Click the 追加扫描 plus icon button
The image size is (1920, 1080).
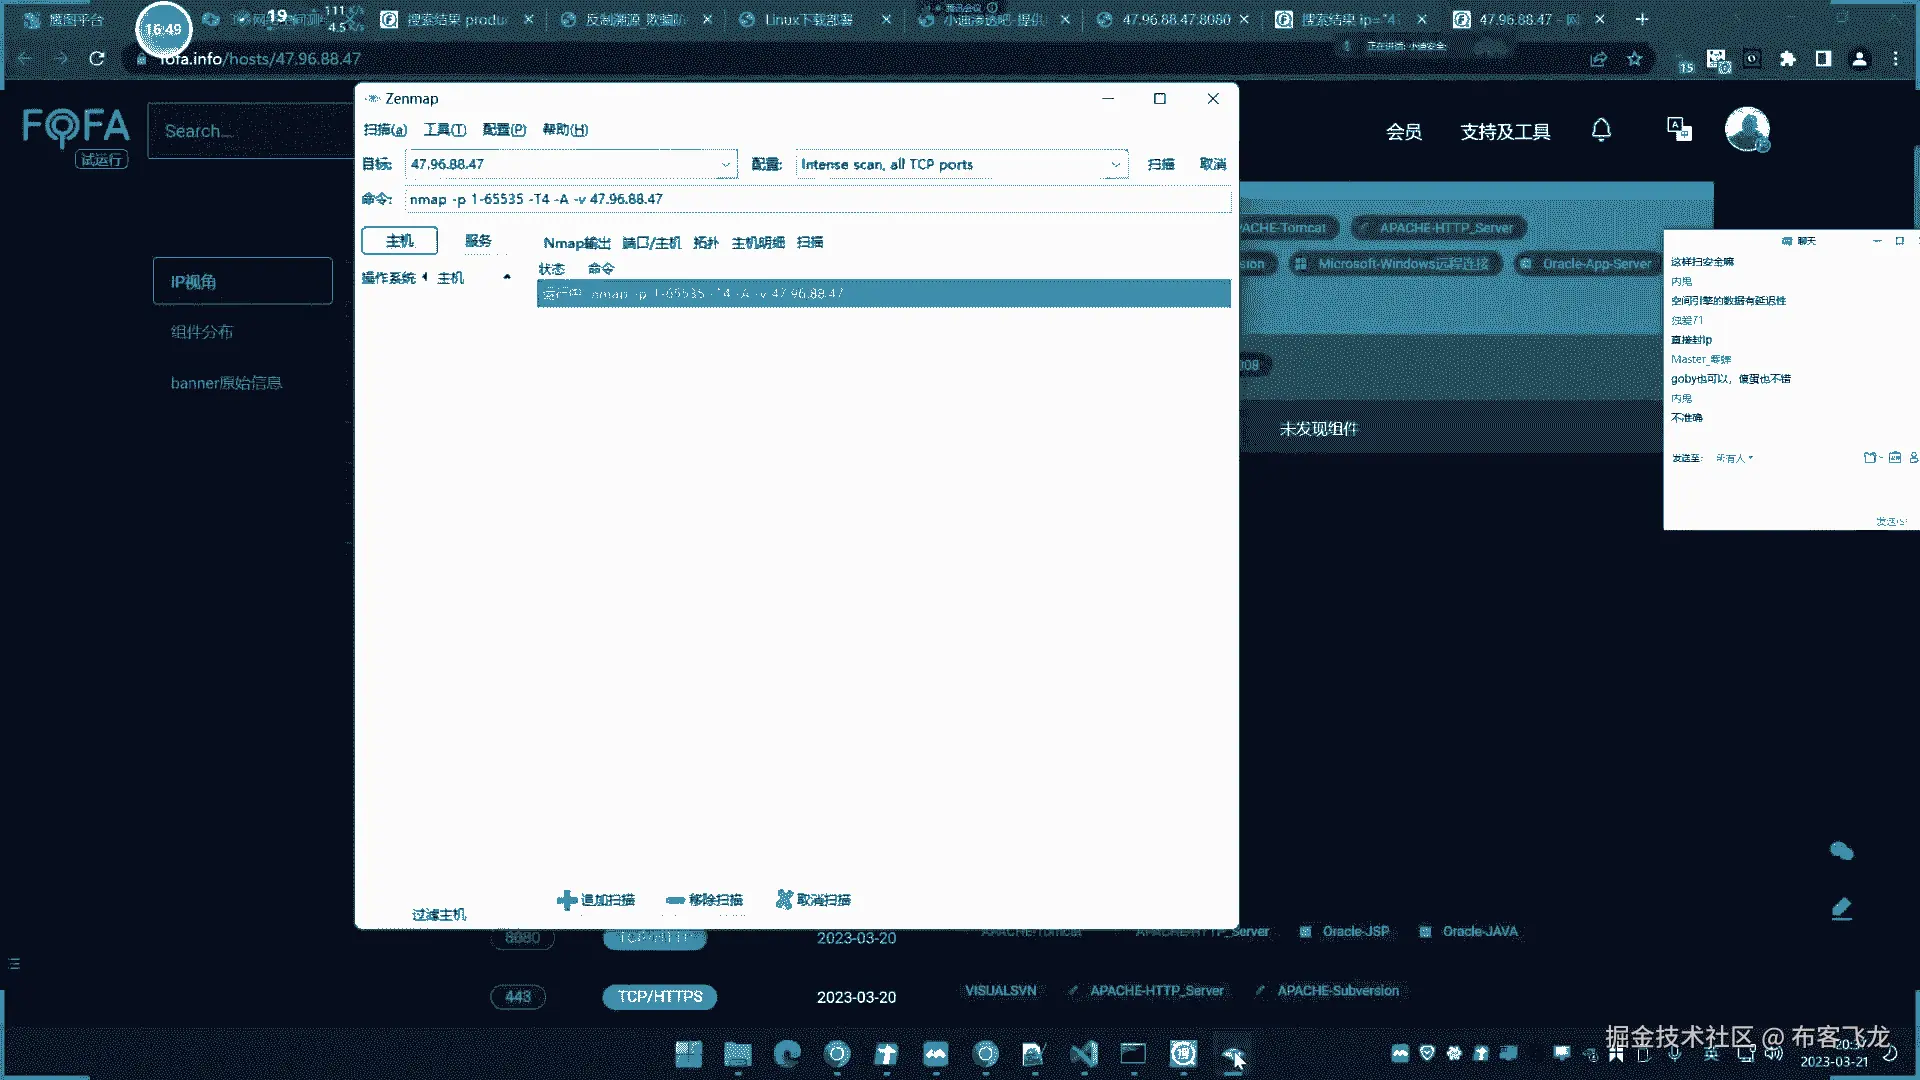point(567,900)
